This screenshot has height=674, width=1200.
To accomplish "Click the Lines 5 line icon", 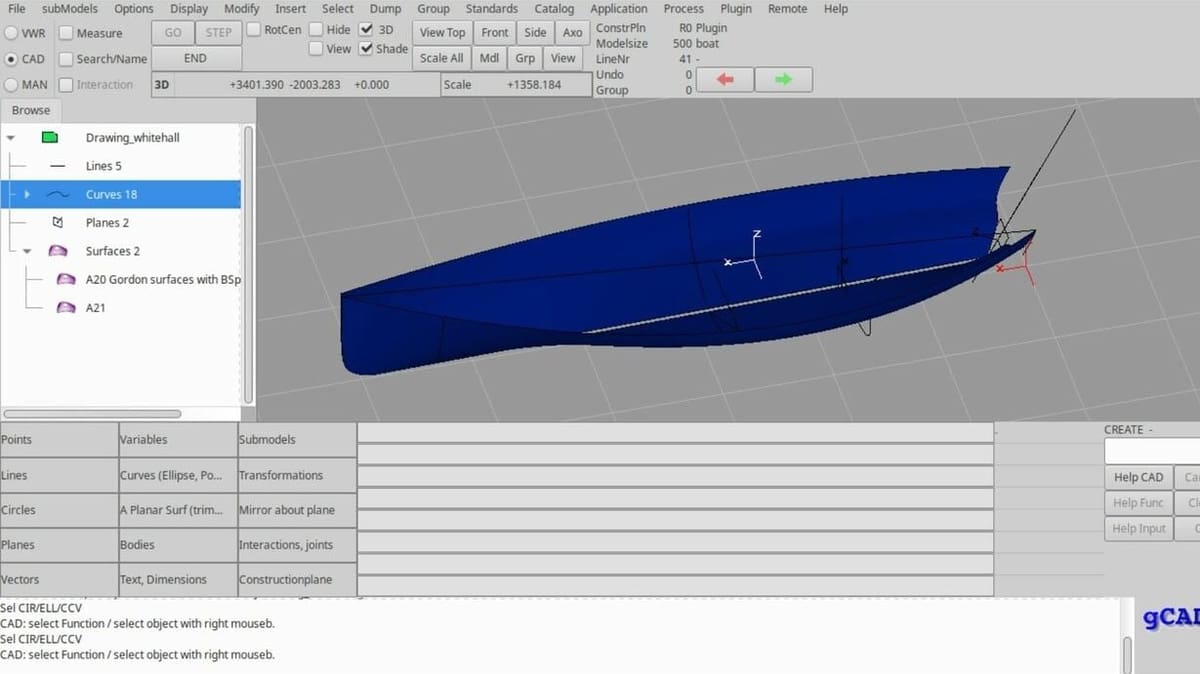I will click(x=58, y=166).
